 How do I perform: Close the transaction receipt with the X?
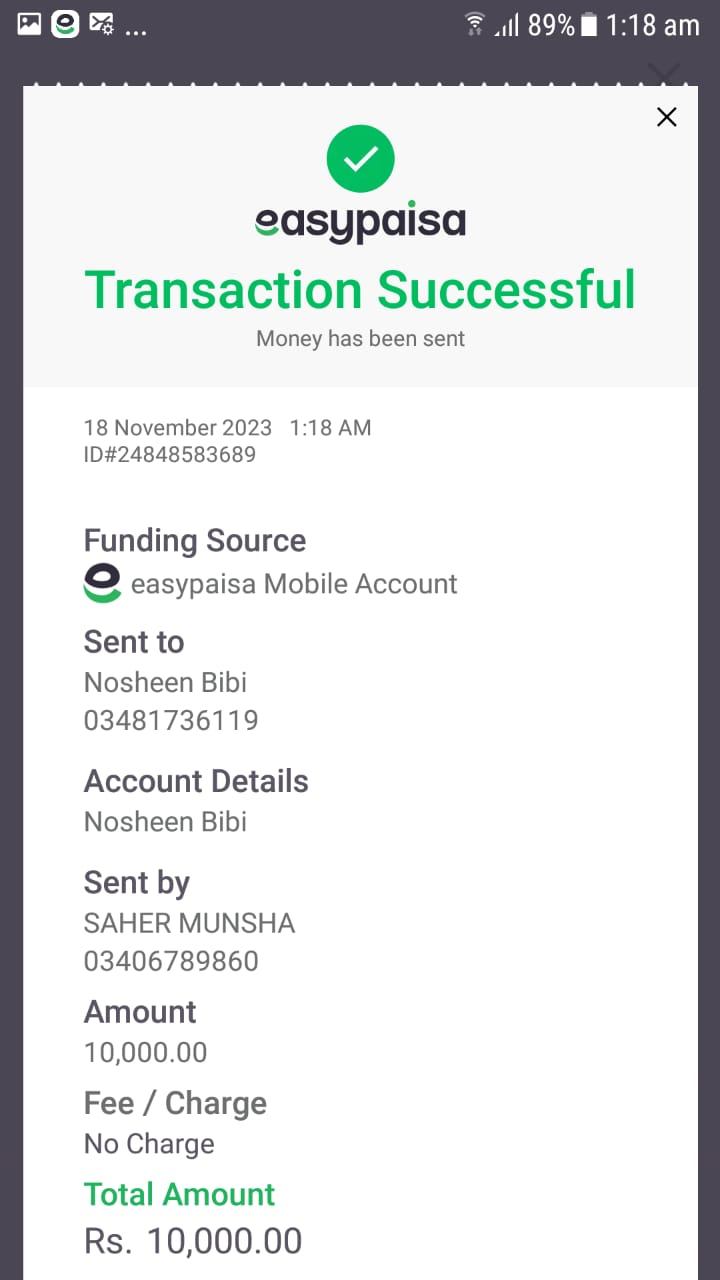[666, 117]
